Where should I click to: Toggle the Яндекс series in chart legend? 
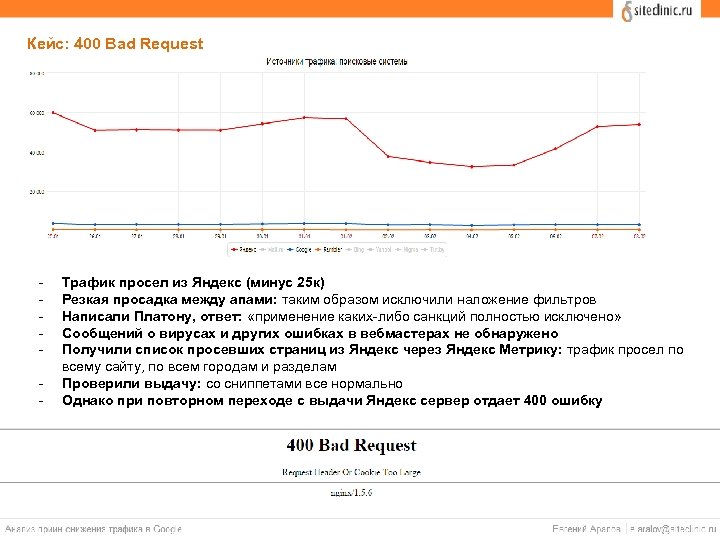click(244, 250)
